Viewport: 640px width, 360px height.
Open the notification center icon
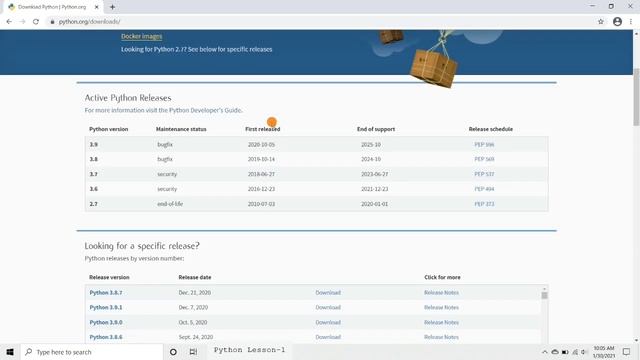[x=626, y=352]
